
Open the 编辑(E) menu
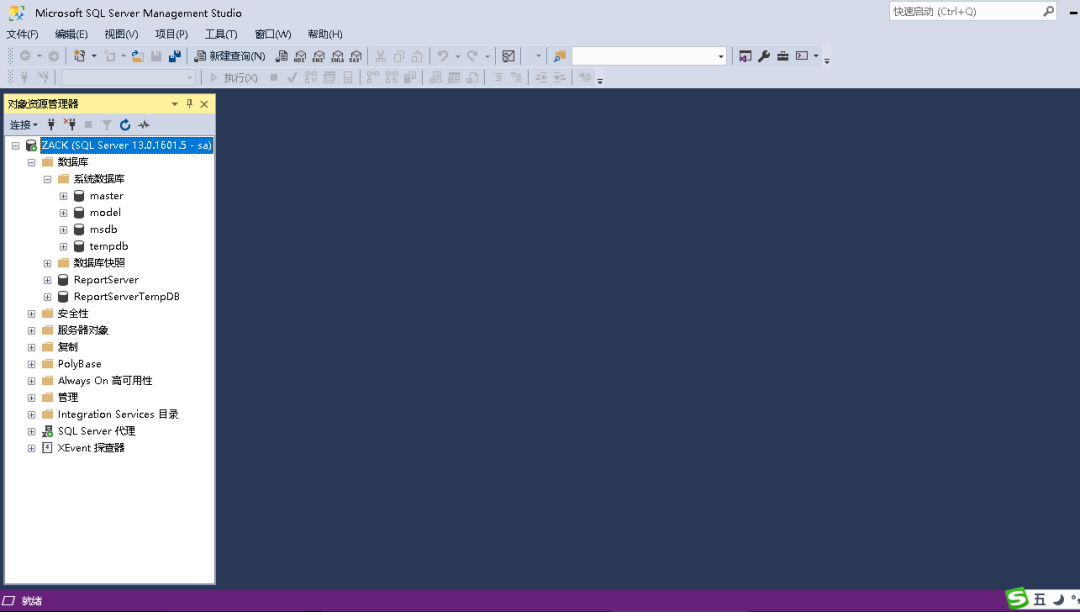[x=72, y=34]
